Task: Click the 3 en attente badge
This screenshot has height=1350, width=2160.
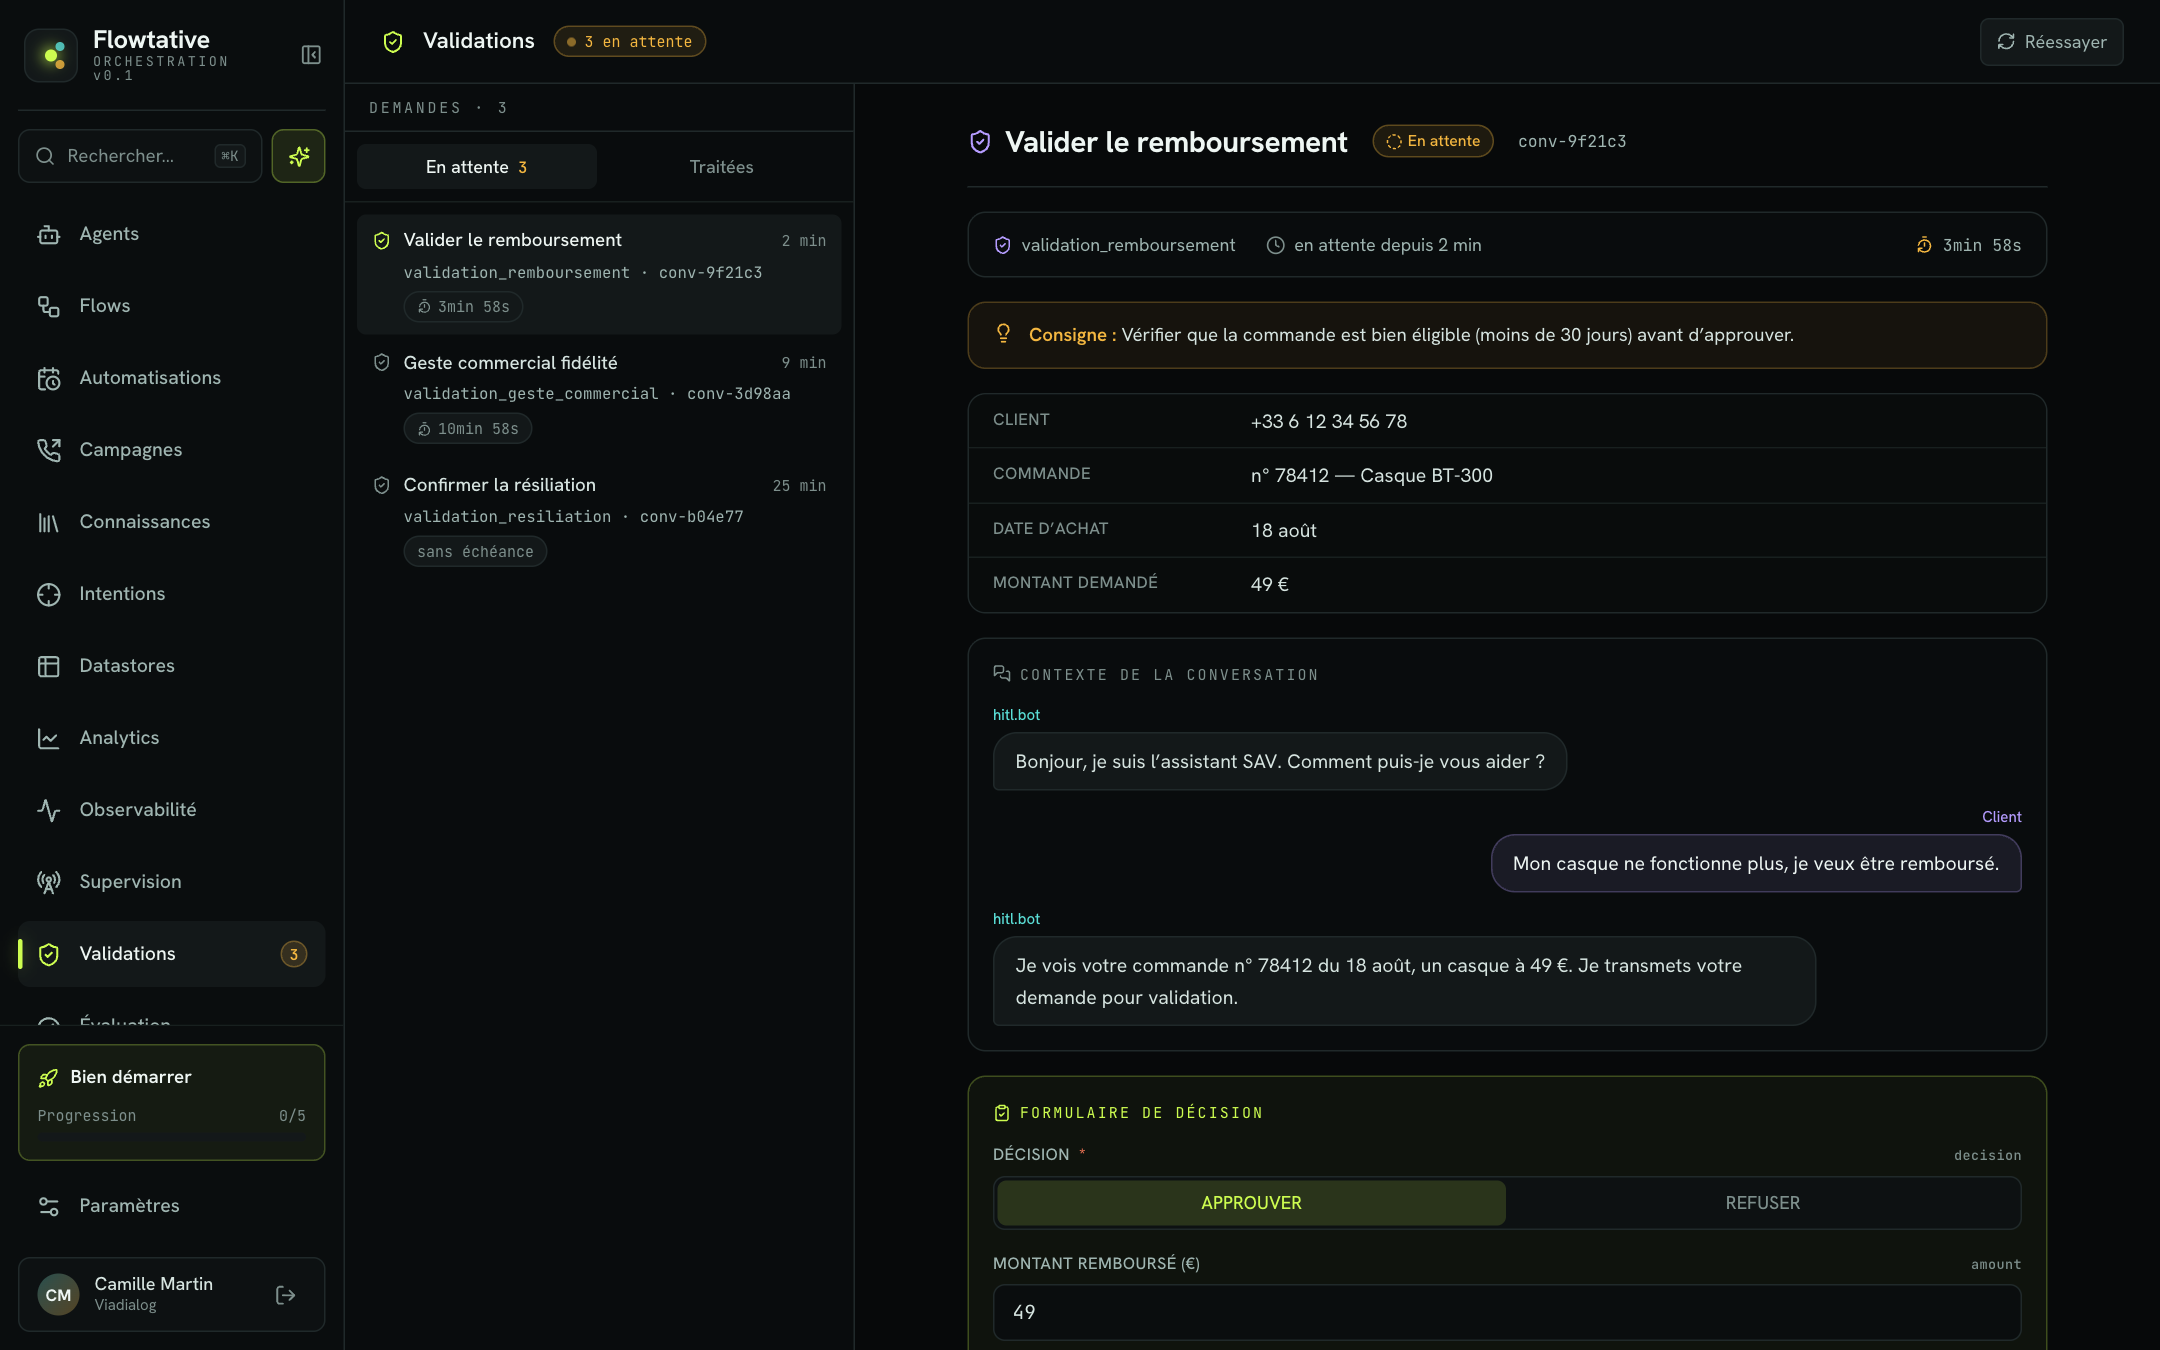Action: coord(630,42)
